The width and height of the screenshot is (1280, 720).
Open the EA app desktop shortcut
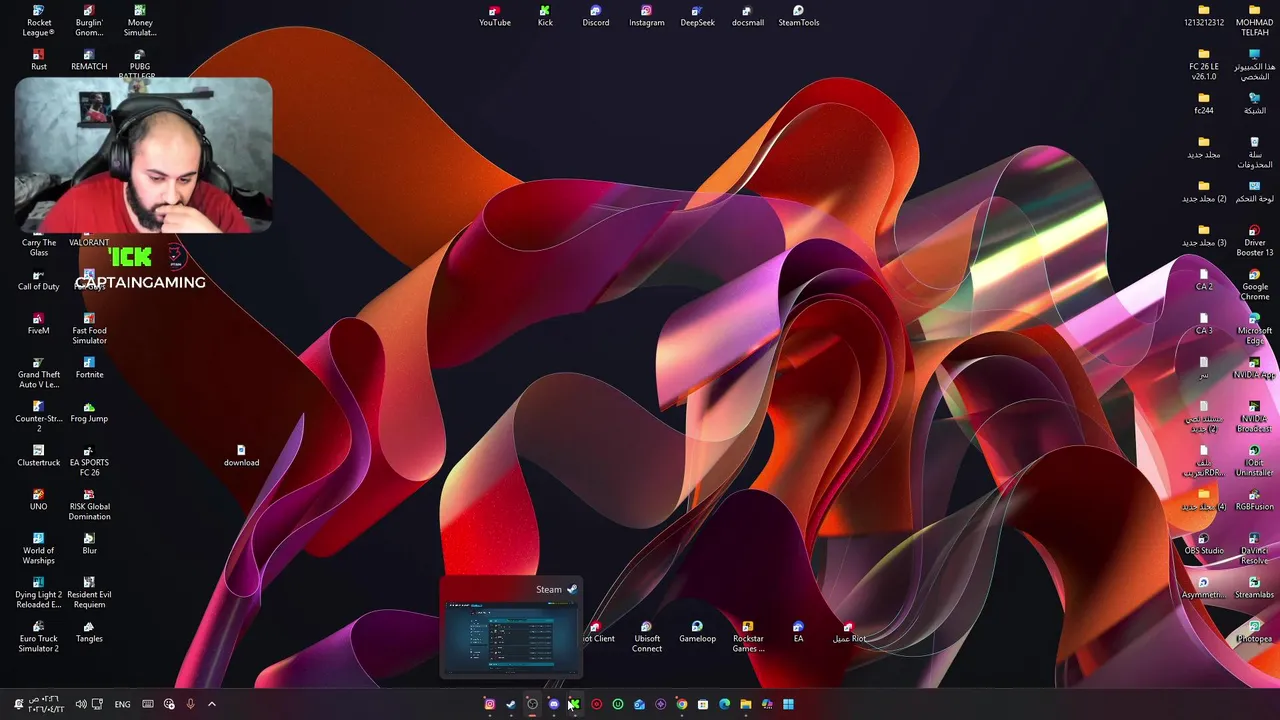pos(799,631)
